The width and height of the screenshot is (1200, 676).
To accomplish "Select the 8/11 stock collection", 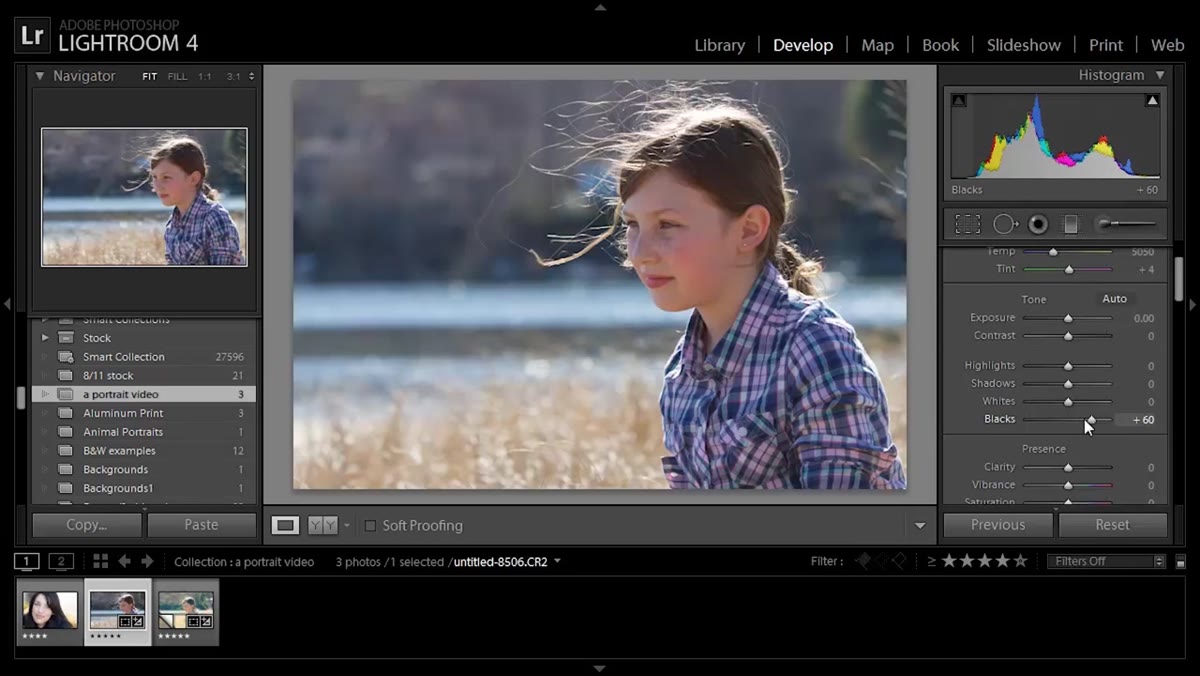I will pyautogui.click(x=144, y=376).
